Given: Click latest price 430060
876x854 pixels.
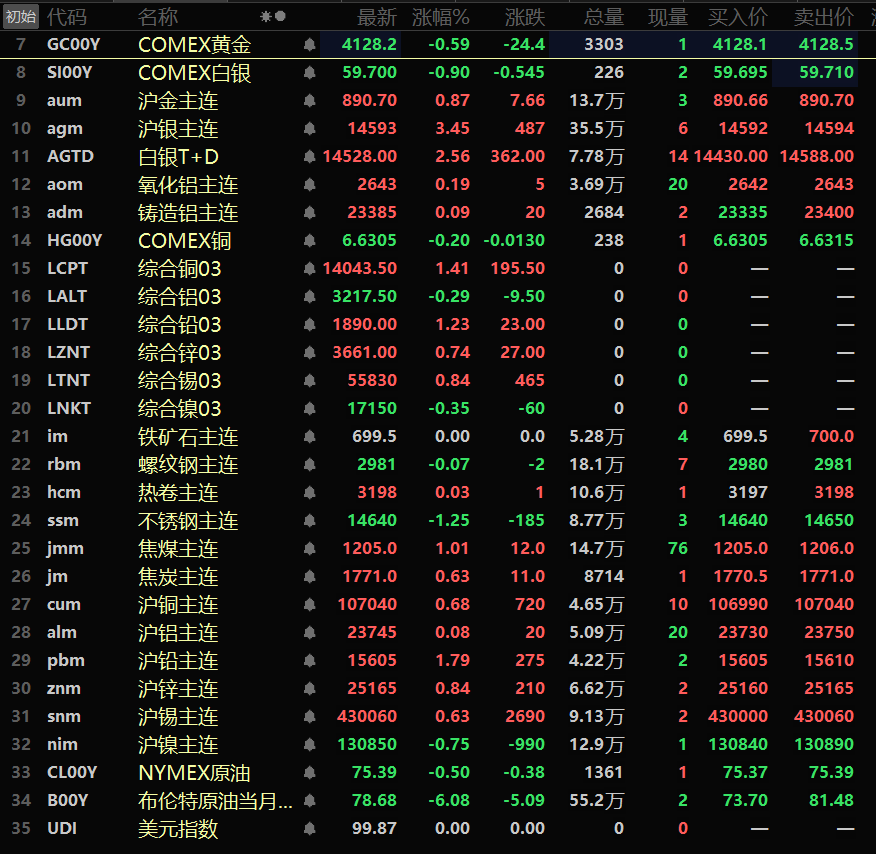Looking at the screenshot, I should [366, 716].
